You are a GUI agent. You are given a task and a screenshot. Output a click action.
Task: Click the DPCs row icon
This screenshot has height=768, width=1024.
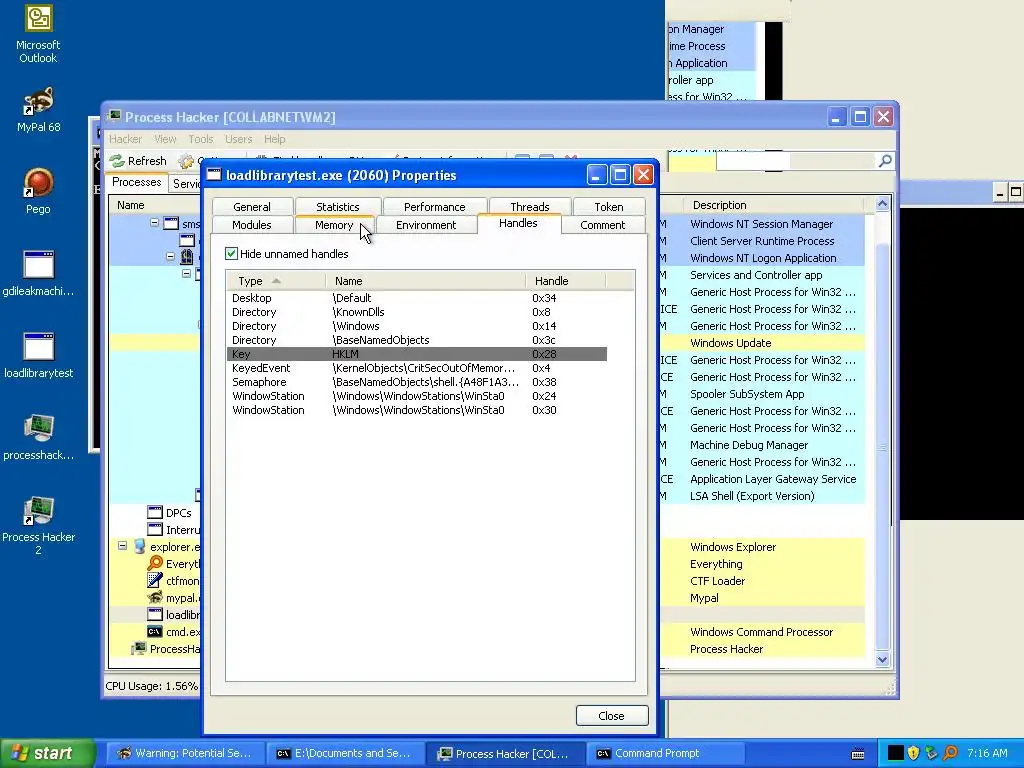tap(155, 513)
